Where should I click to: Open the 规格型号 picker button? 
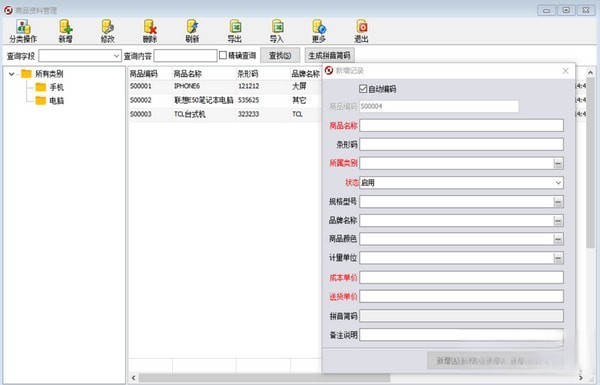point(558,202)
